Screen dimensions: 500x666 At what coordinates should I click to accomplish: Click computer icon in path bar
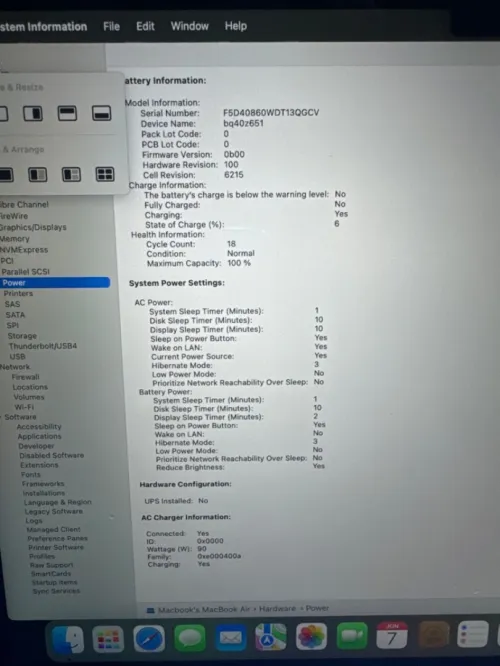[x=150, y=610]
